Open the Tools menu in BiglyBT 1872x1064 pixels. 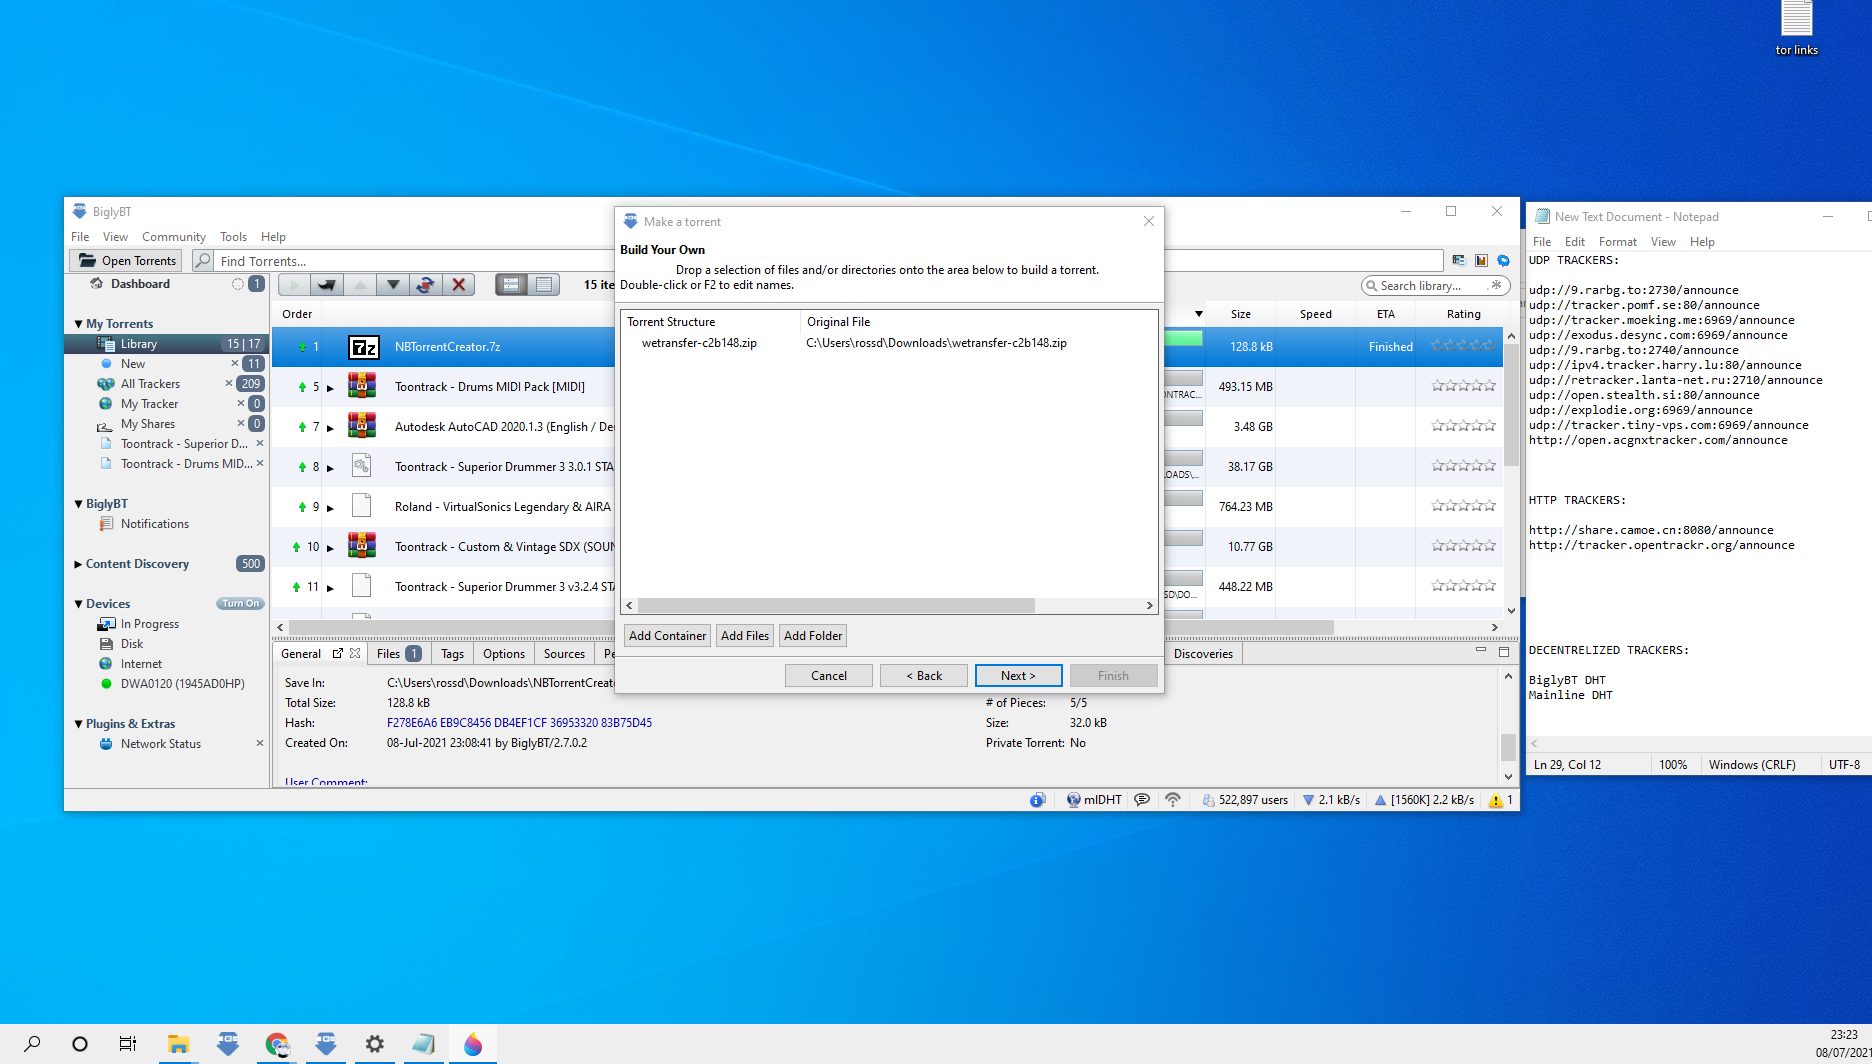coord(233,237)
